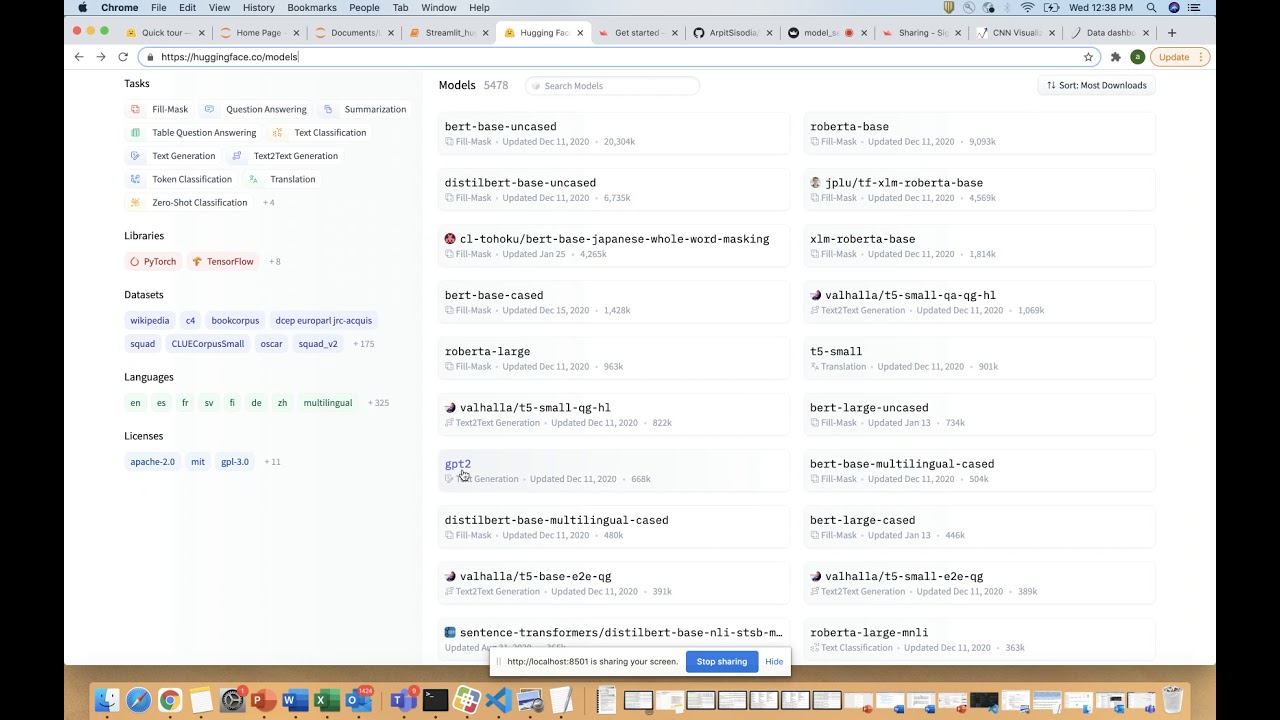
Task: Click the Chrome Update button
Action: [x=1180, y=57]
